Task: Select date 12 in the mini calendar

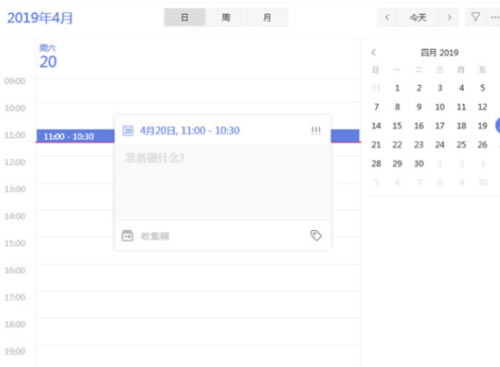Action: [x=482, y=107]
